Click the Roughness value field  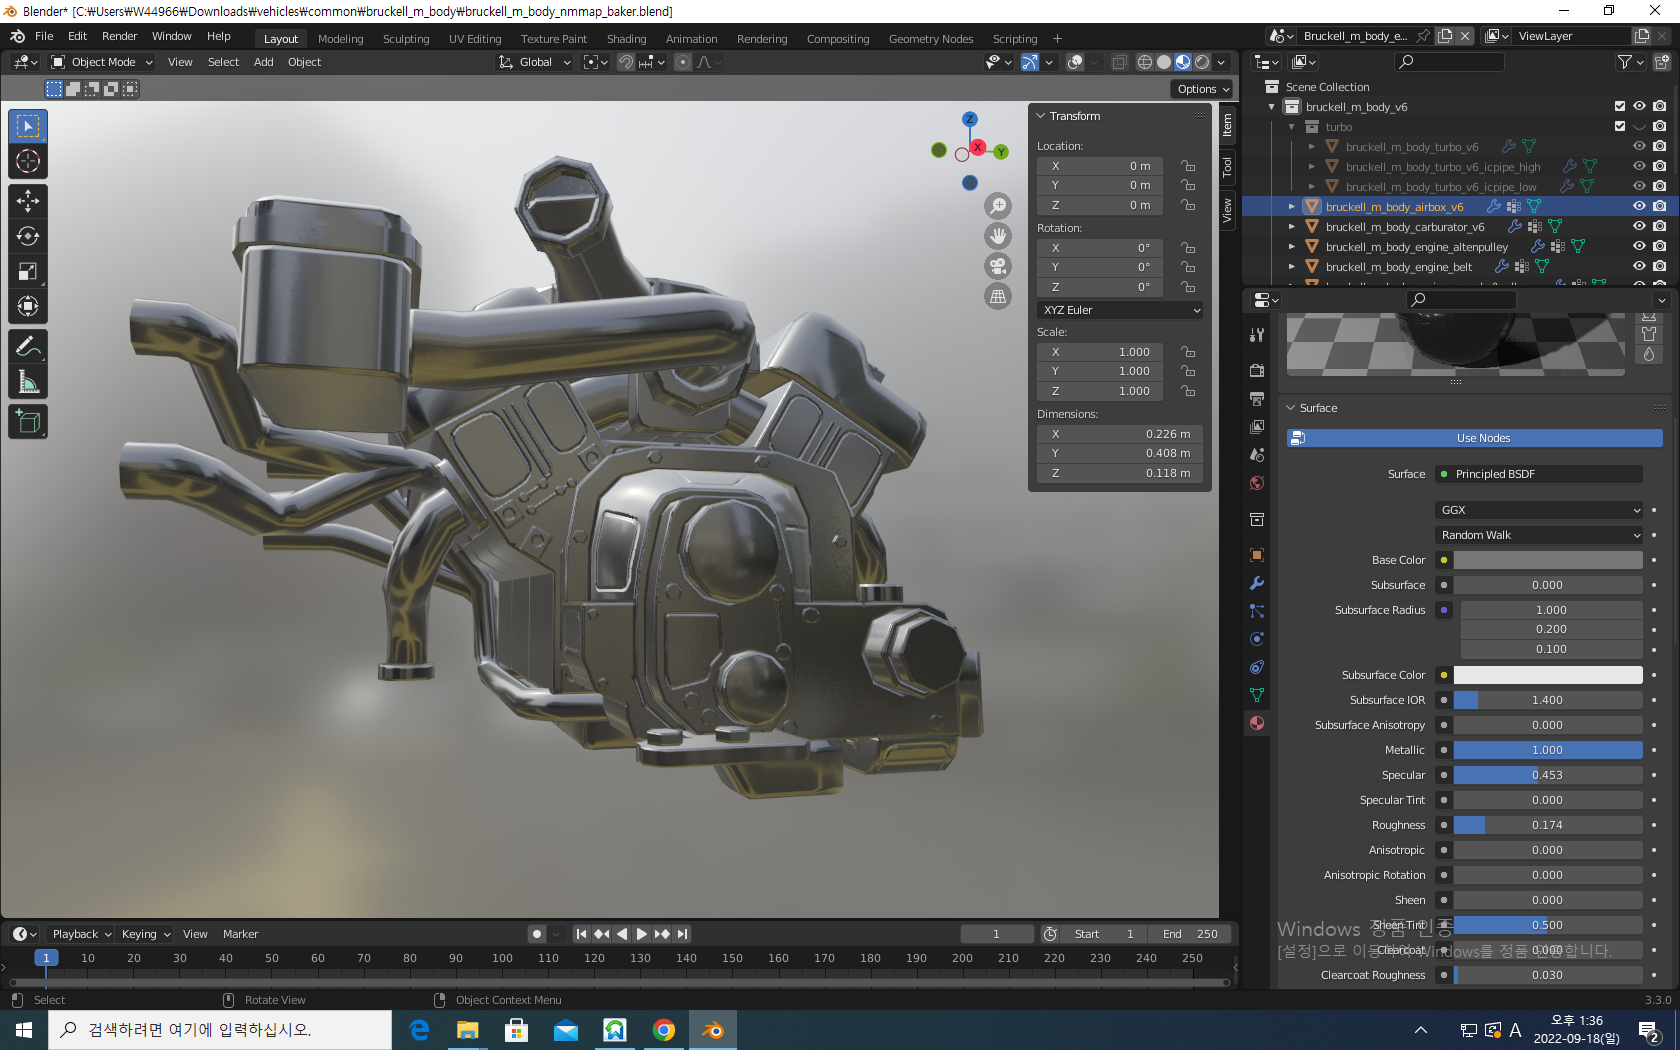coord(1547,825)
